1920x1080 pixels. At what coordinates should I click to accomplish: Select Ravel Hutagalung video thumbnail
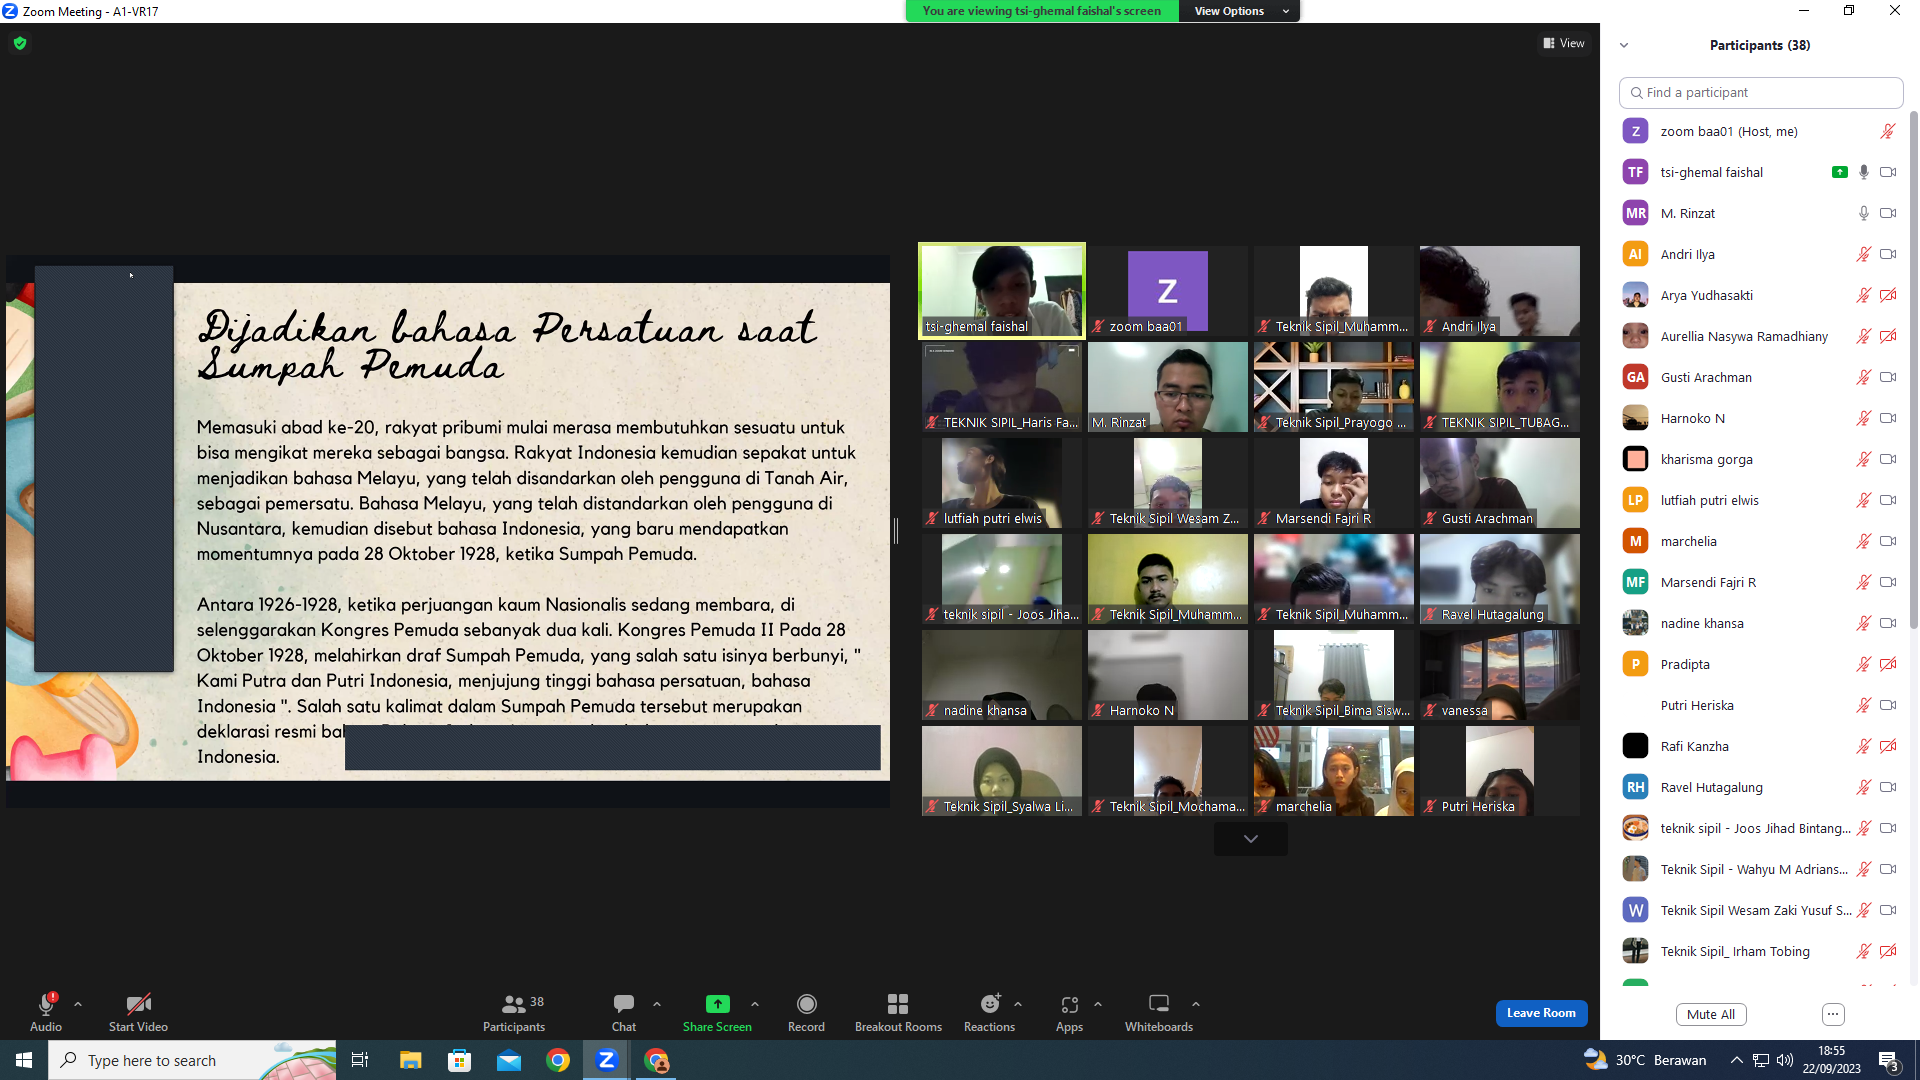[x=1500, y=579]
